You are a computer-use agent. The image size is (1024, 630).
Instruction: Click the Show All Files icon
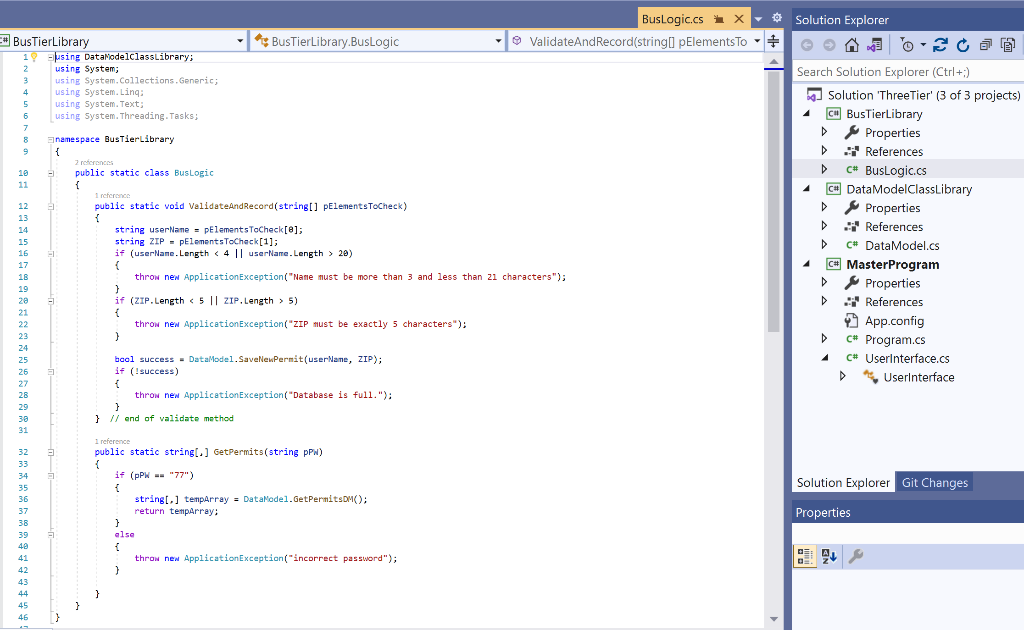(1008, 45)
